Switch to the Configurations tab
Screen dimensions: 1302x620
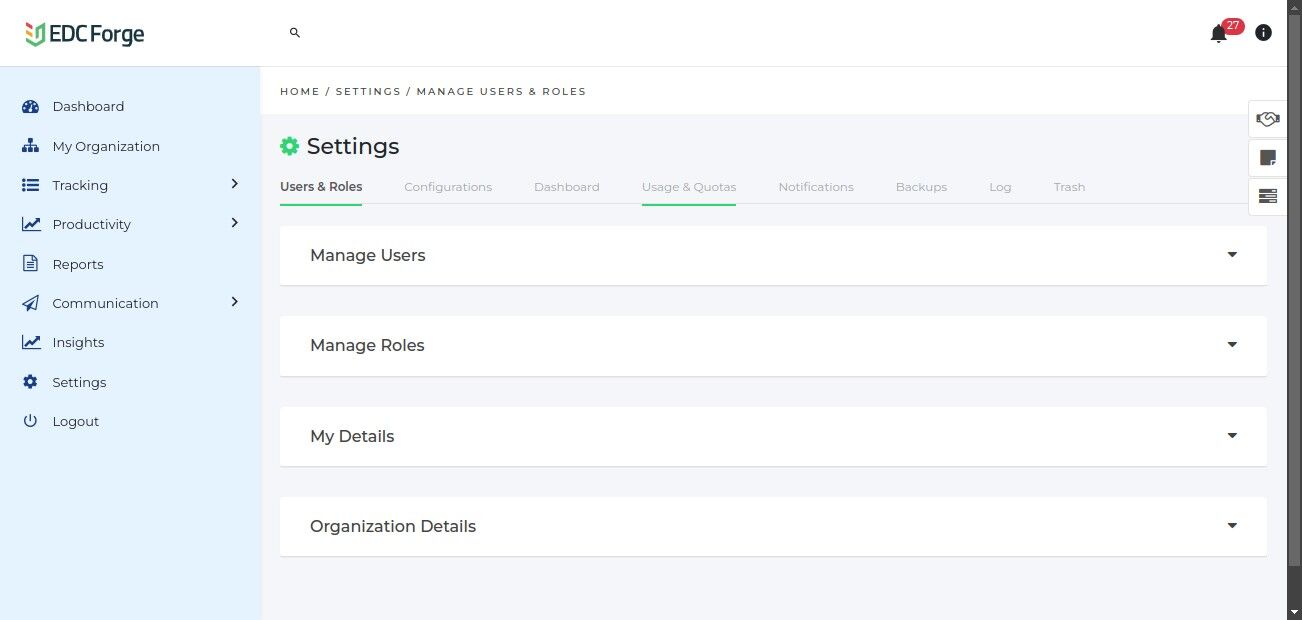(x=448, y=187)
